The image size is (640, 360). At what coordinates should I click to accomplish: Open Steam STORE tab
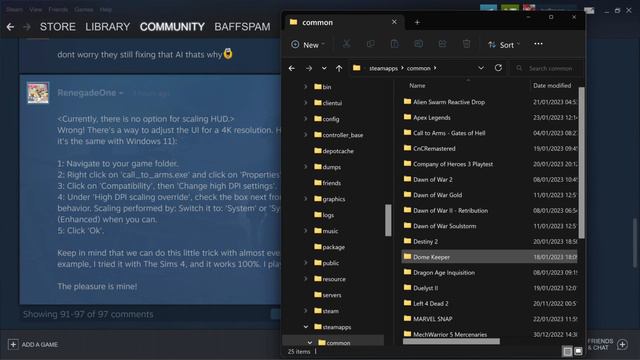coord(58,27)
